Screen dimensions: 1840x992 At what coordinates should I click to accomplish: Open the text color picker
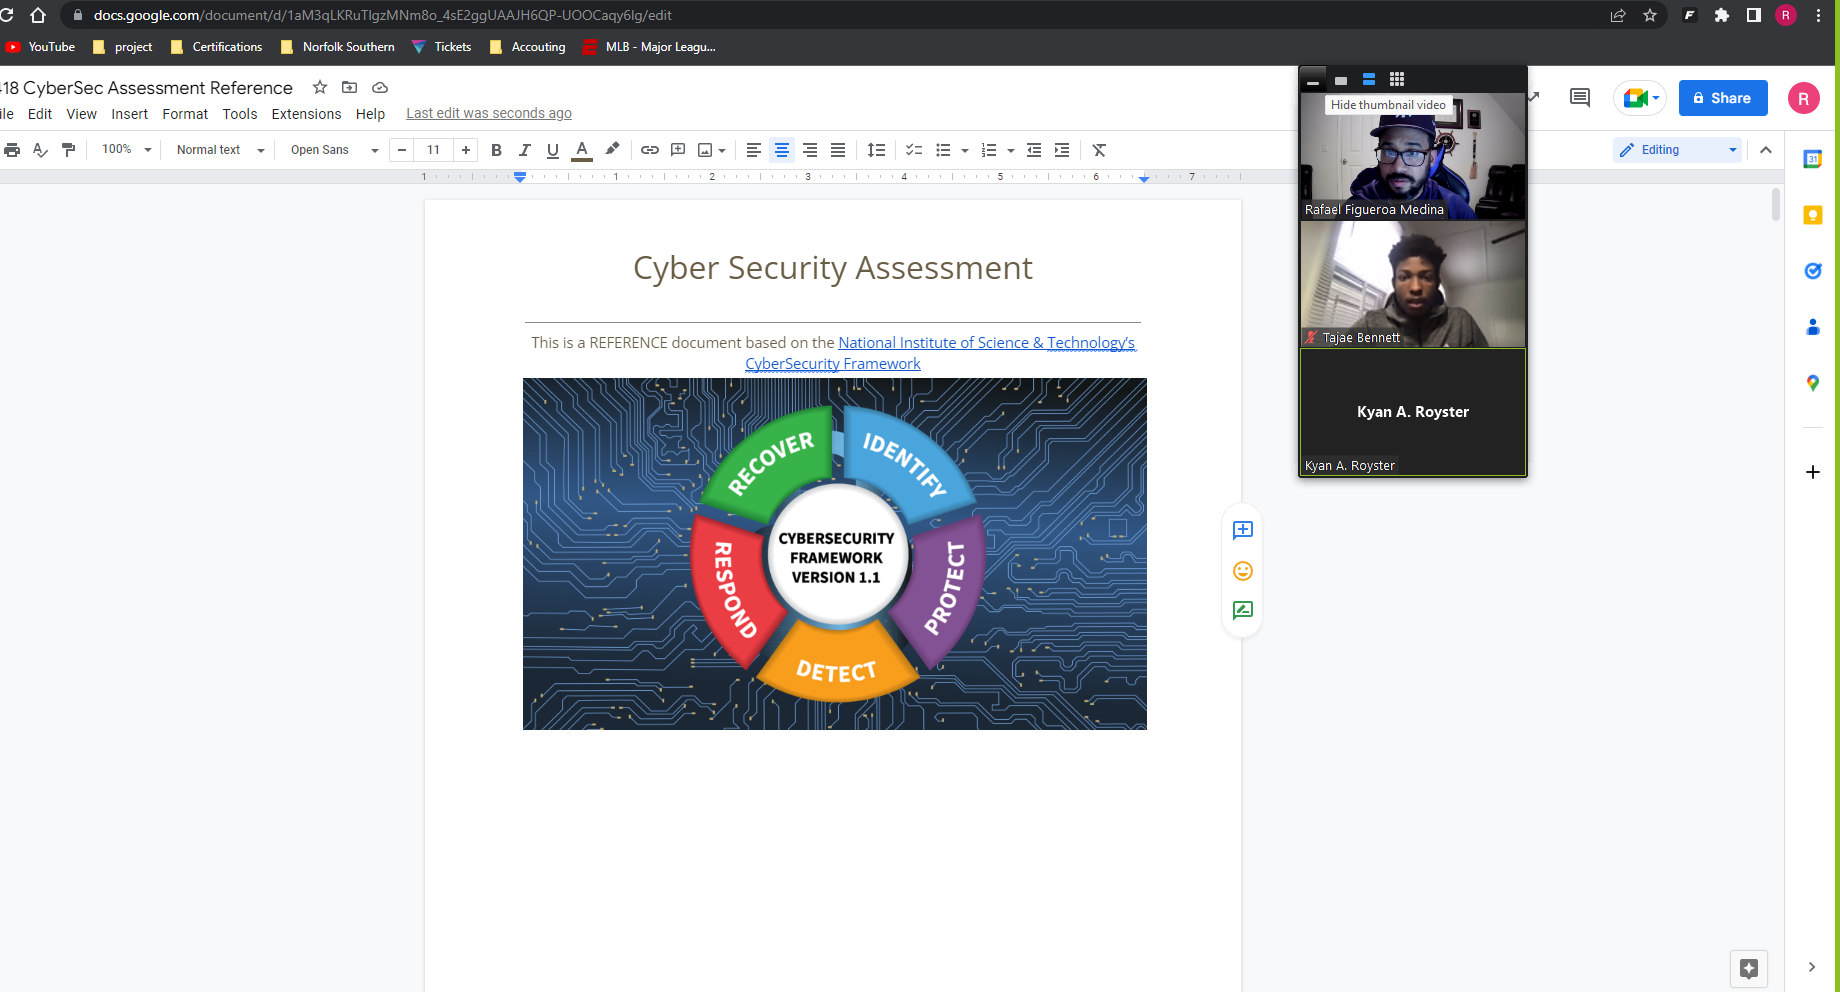pos(582,150)
